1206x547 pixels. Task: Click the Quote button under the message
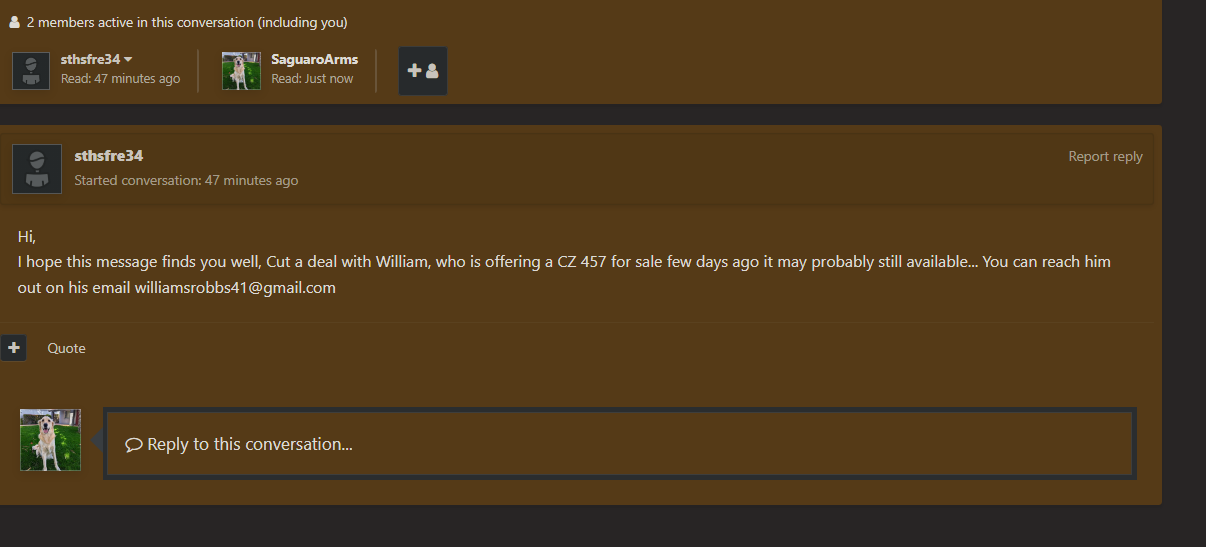pyautogui.click(x=66, y=348)
